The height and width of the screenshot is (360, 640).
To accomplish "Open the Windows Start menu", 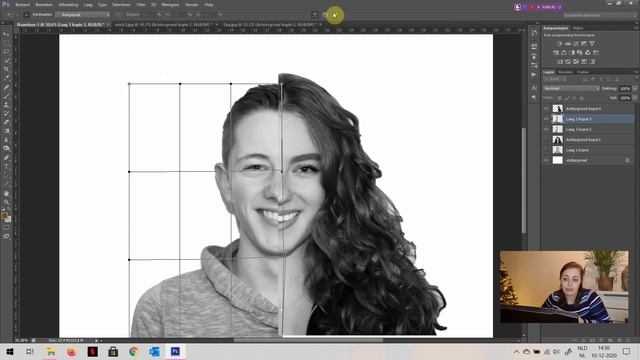I will pyautogui.click(x=10, y=351).
